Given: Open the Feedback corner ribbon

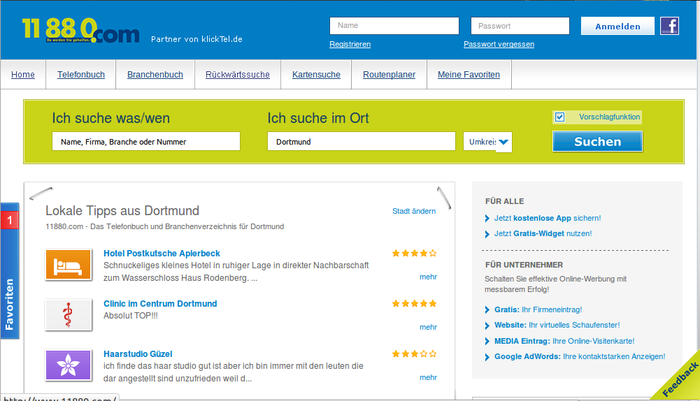Looking at the screenshot, I should coord(679,380).
